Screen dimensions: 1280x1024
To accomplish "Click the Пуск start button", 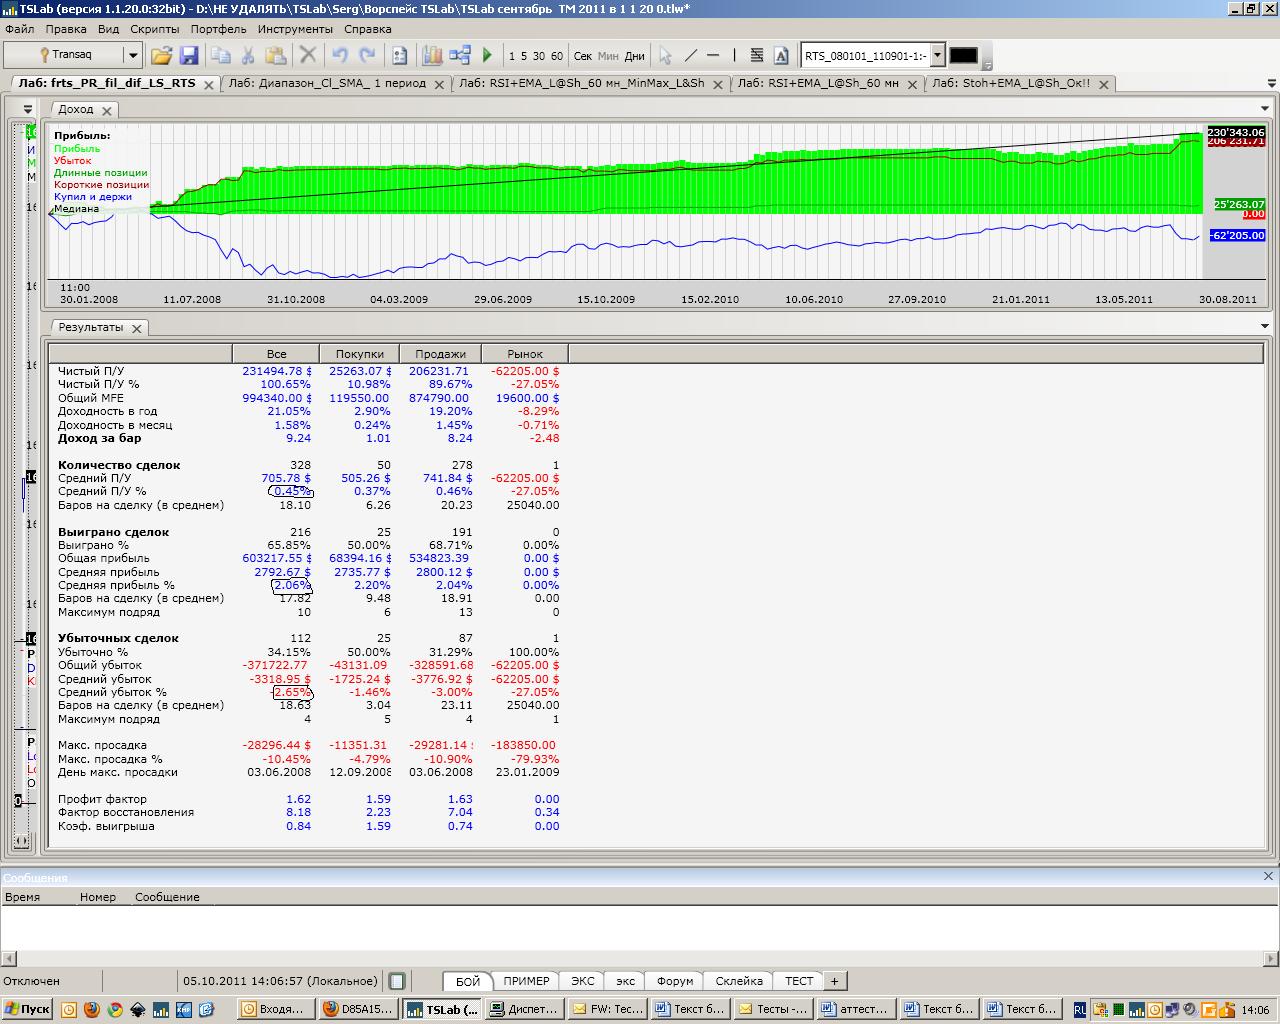I will (x=27, y=1009).
